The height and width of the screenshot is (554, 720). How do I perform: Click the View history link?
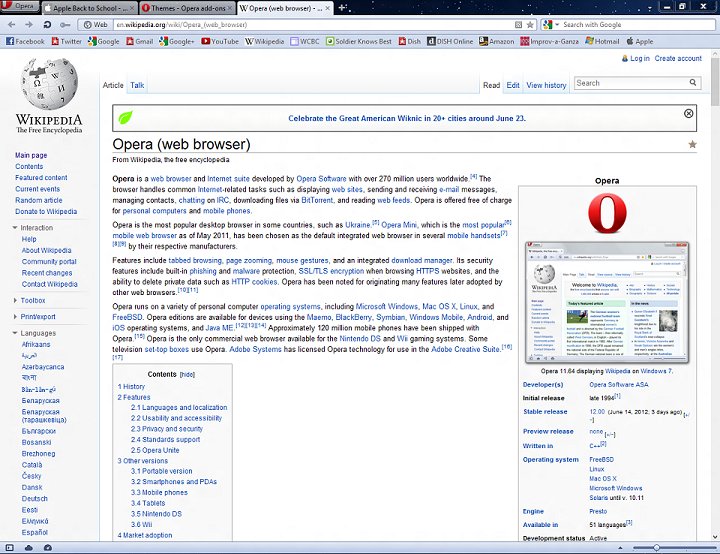[546, 86]
